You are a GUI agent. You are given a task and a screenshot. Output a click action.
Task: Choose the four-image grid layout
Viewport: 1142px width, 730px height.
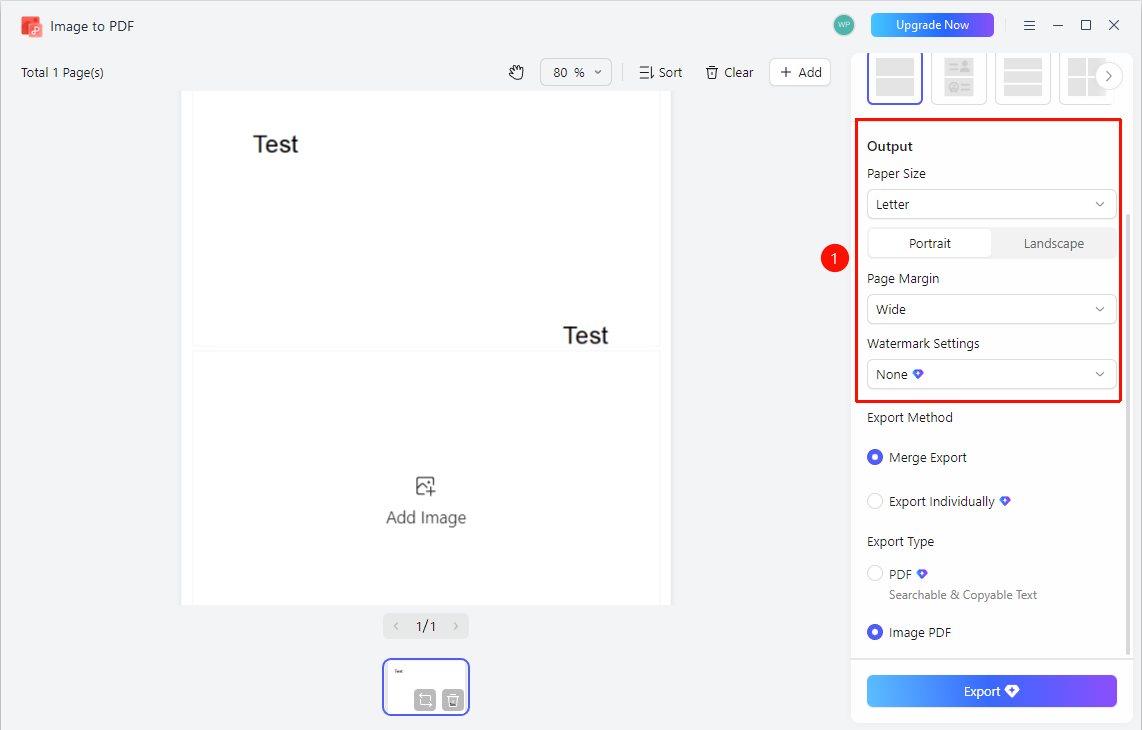pyautogui.click(x=1080, y=78)
